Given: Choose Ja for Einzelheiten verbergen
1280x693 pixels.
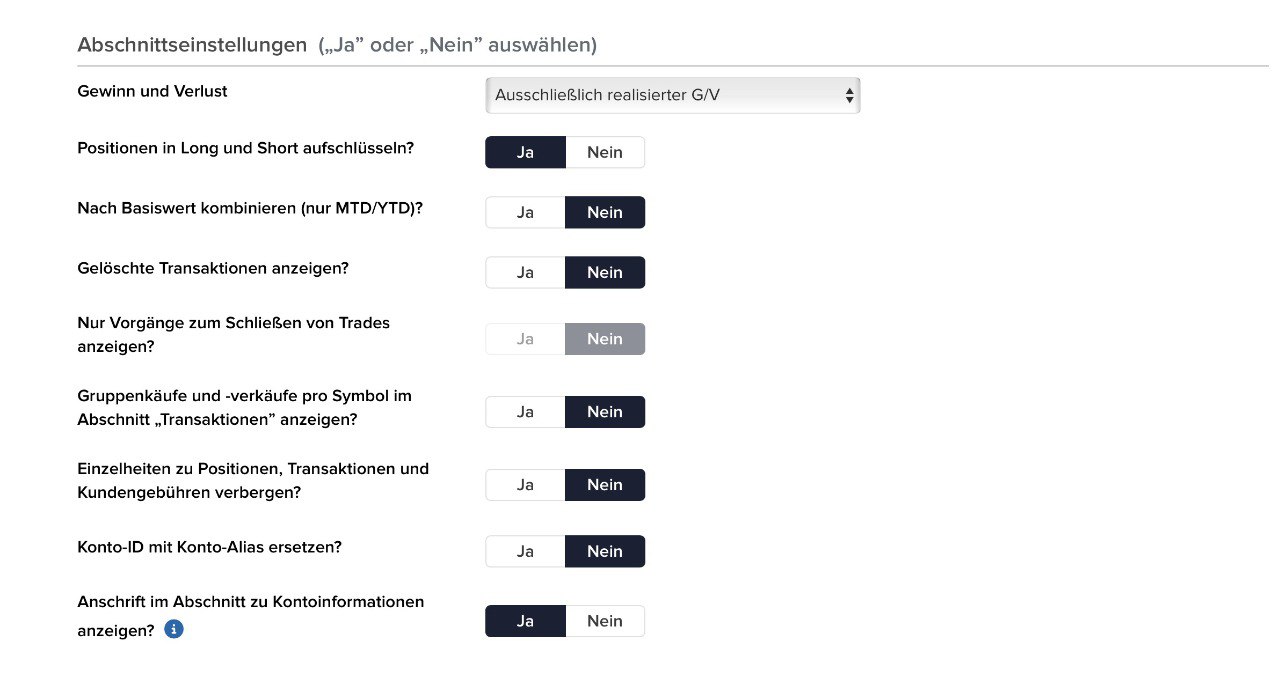Looking at the screenshot, I should (525, 485).
